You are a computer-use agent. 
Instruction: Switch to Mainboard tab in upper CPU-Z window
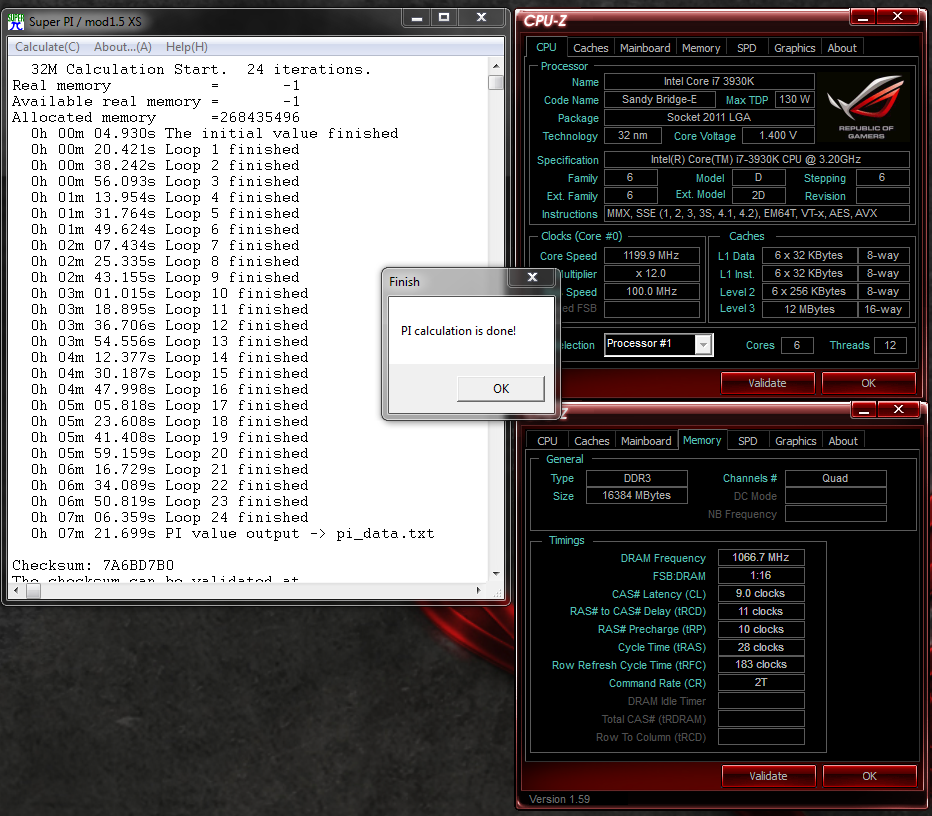pos(645,48)
